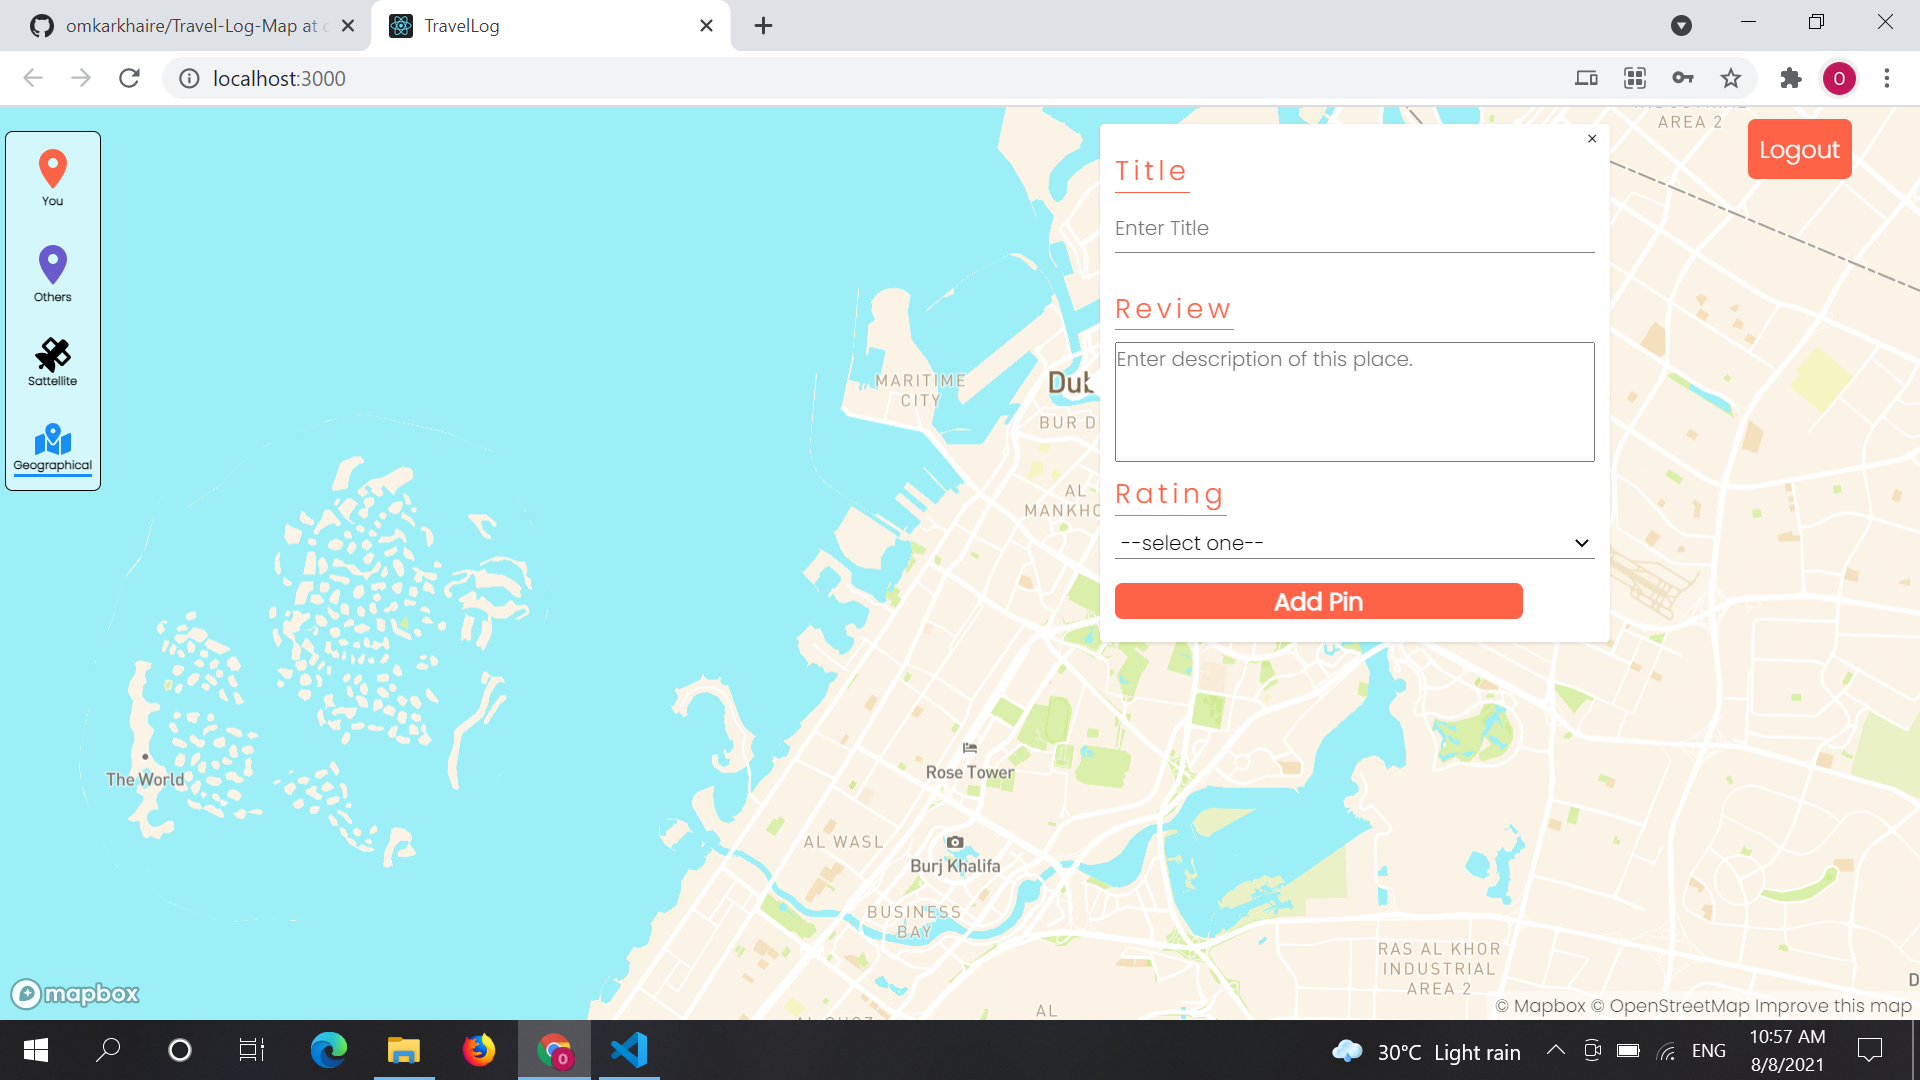Click the 'Improve this map' link
1920x1080 pixels.
[1832, 1006]
